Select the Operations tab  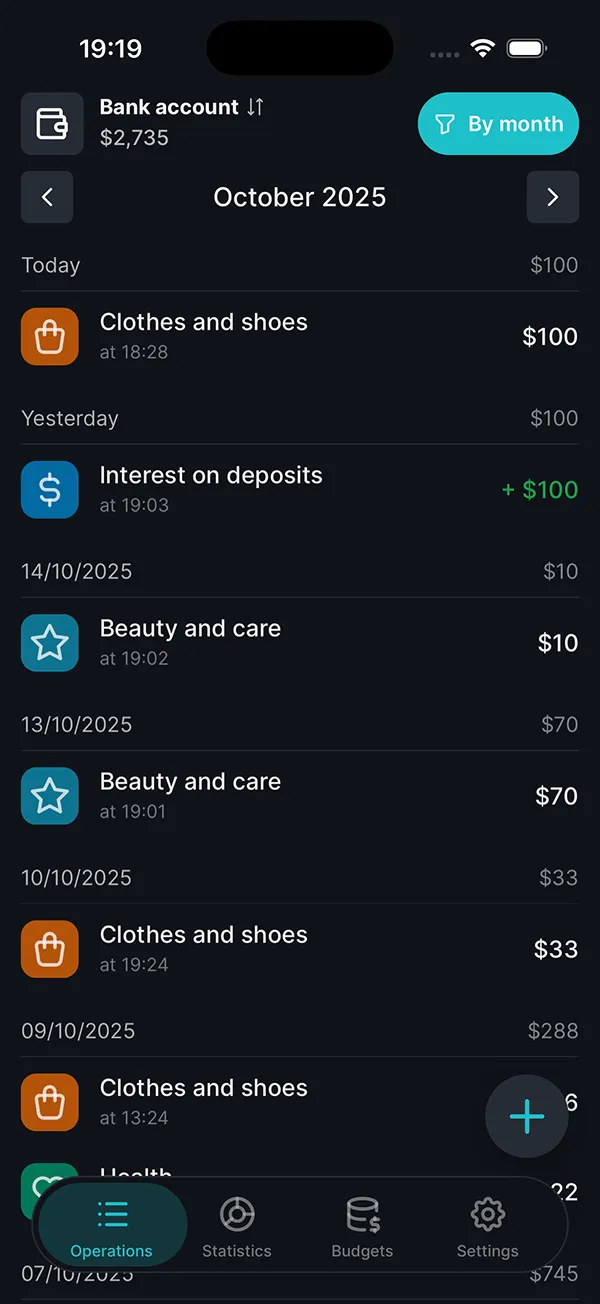click(x=112, y=1229)
